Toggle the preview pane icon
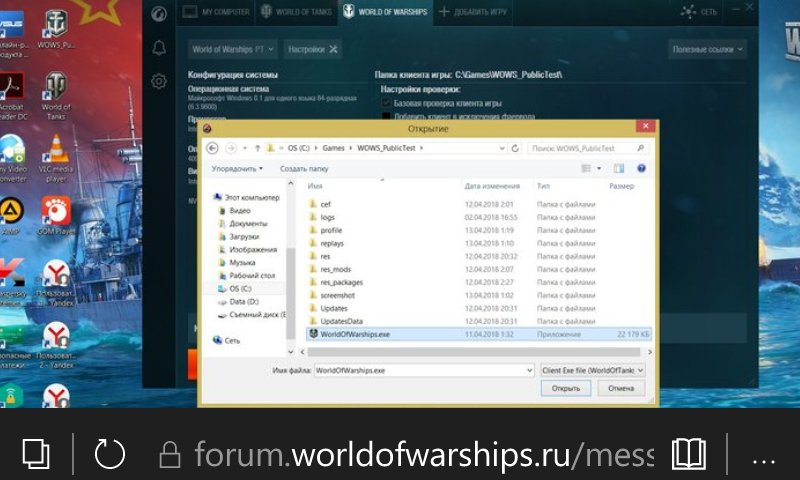The width and height of the screenshot is (800, 480). 619,168
